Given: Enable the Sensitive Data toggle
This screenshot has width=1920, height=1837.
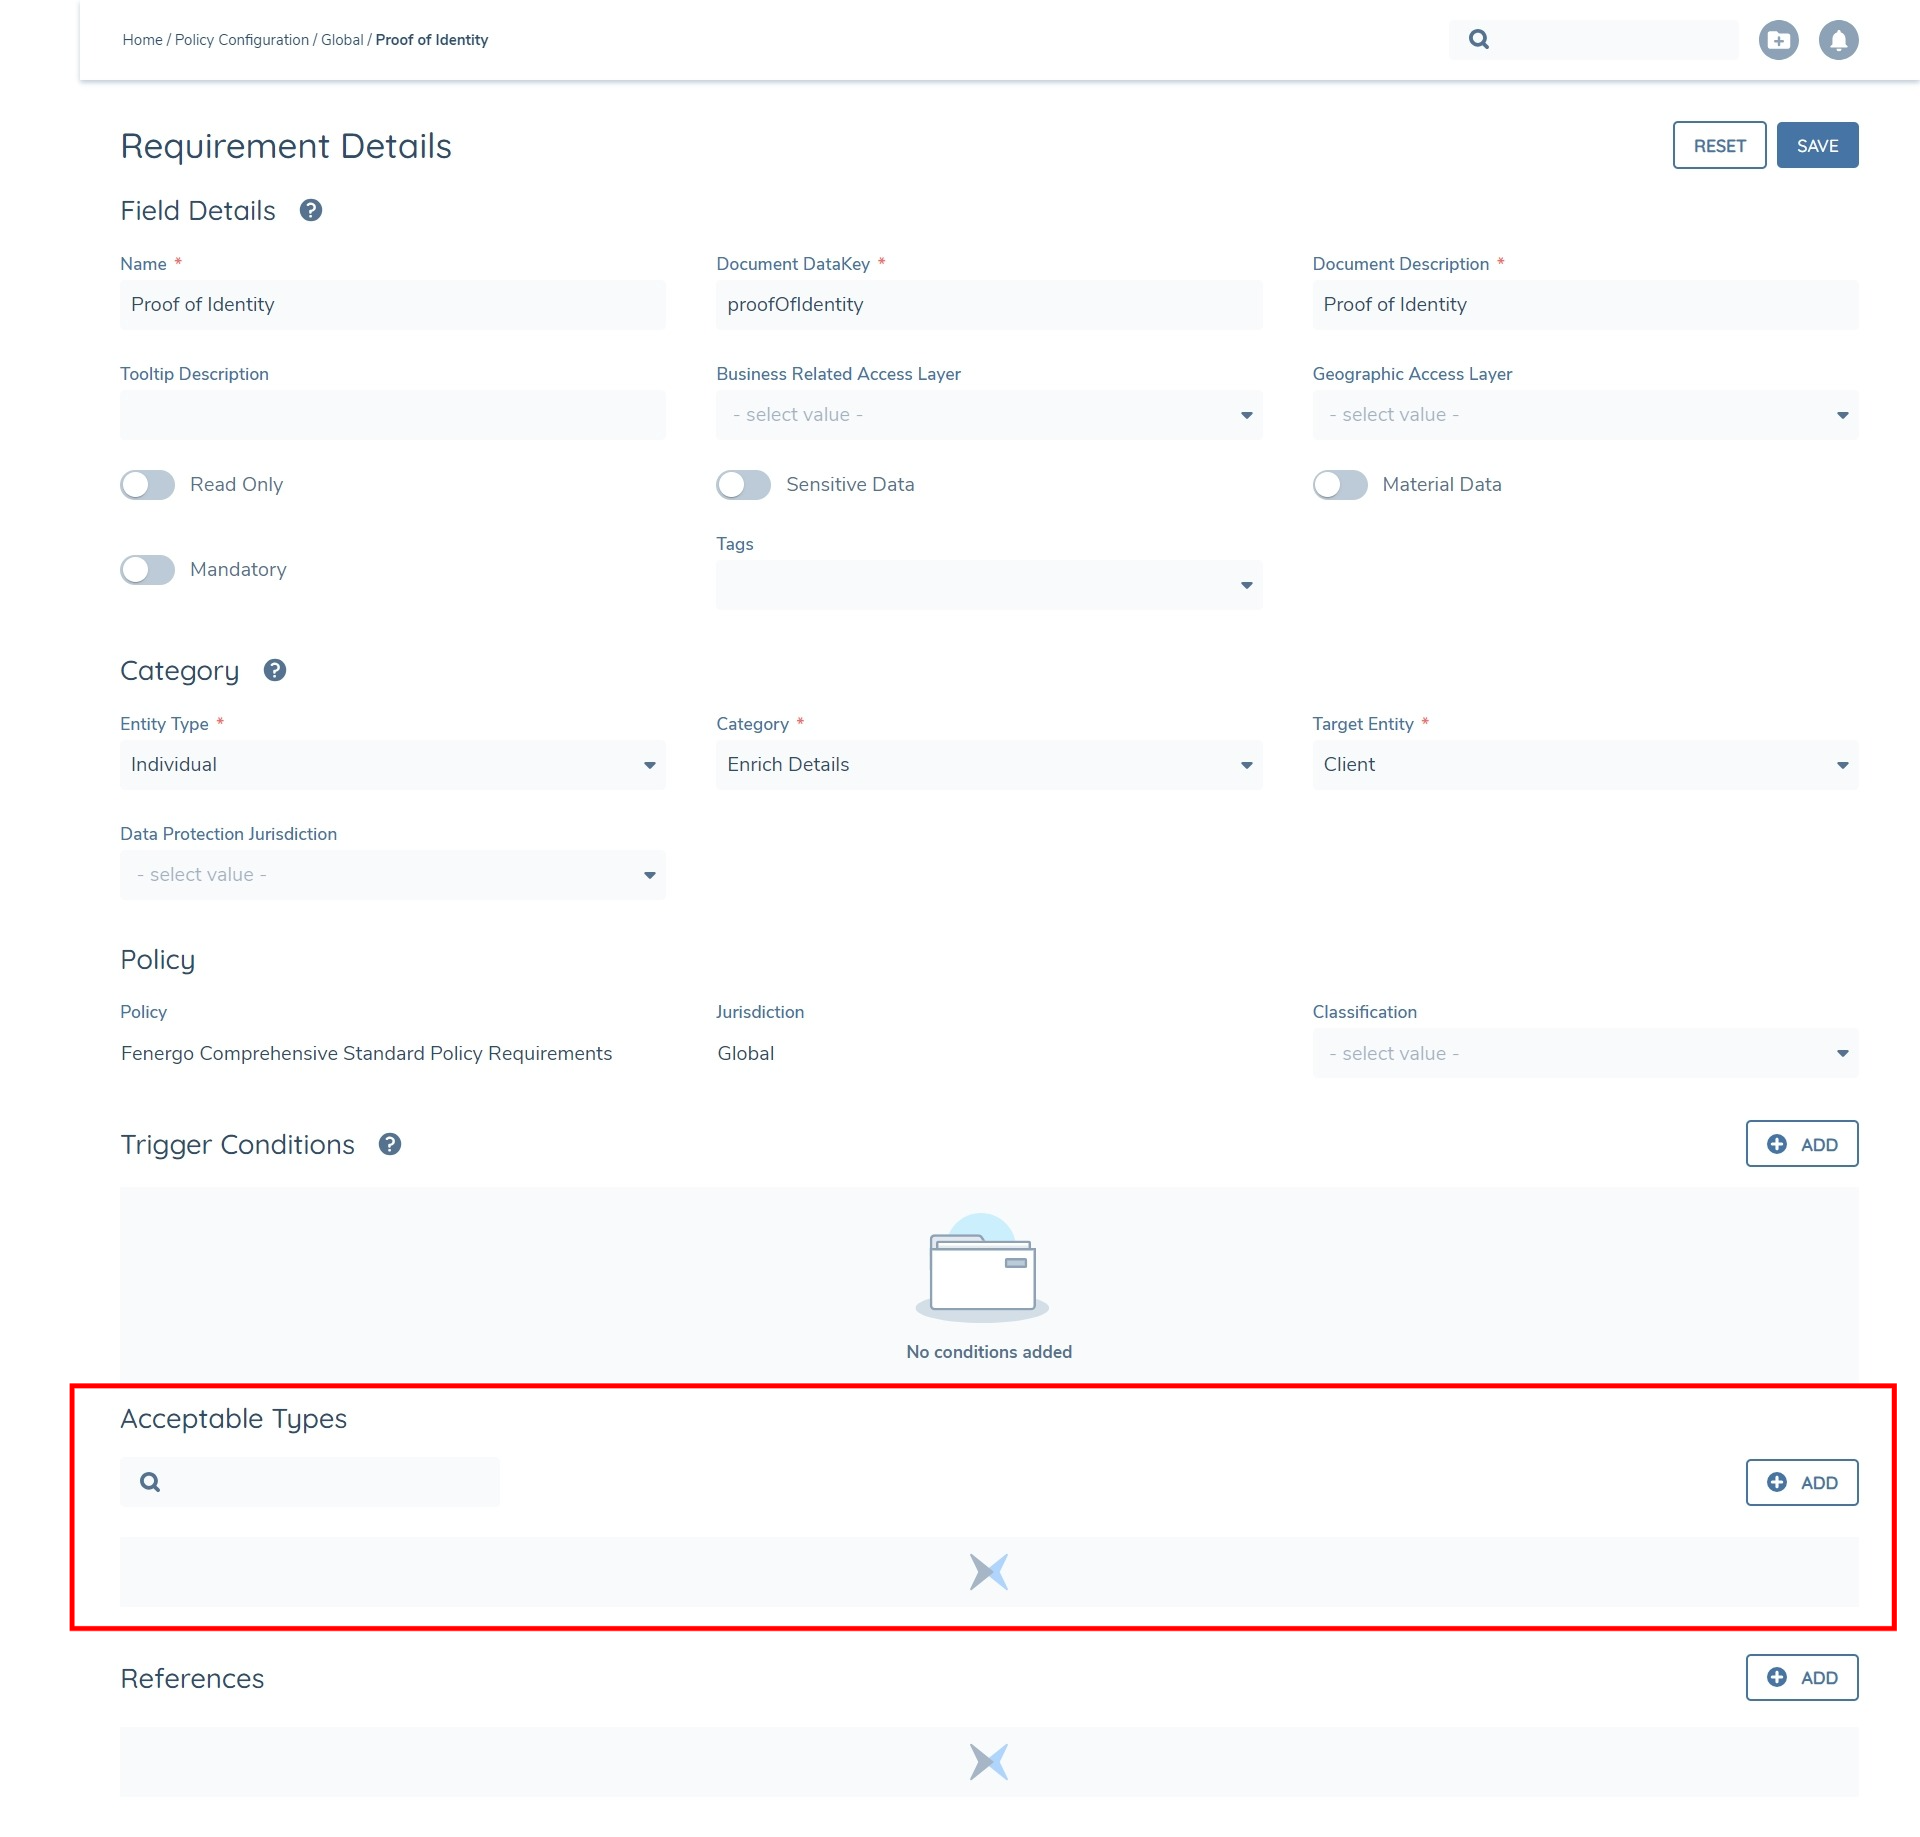Looking at the screenshot, I should coord(743,485).
